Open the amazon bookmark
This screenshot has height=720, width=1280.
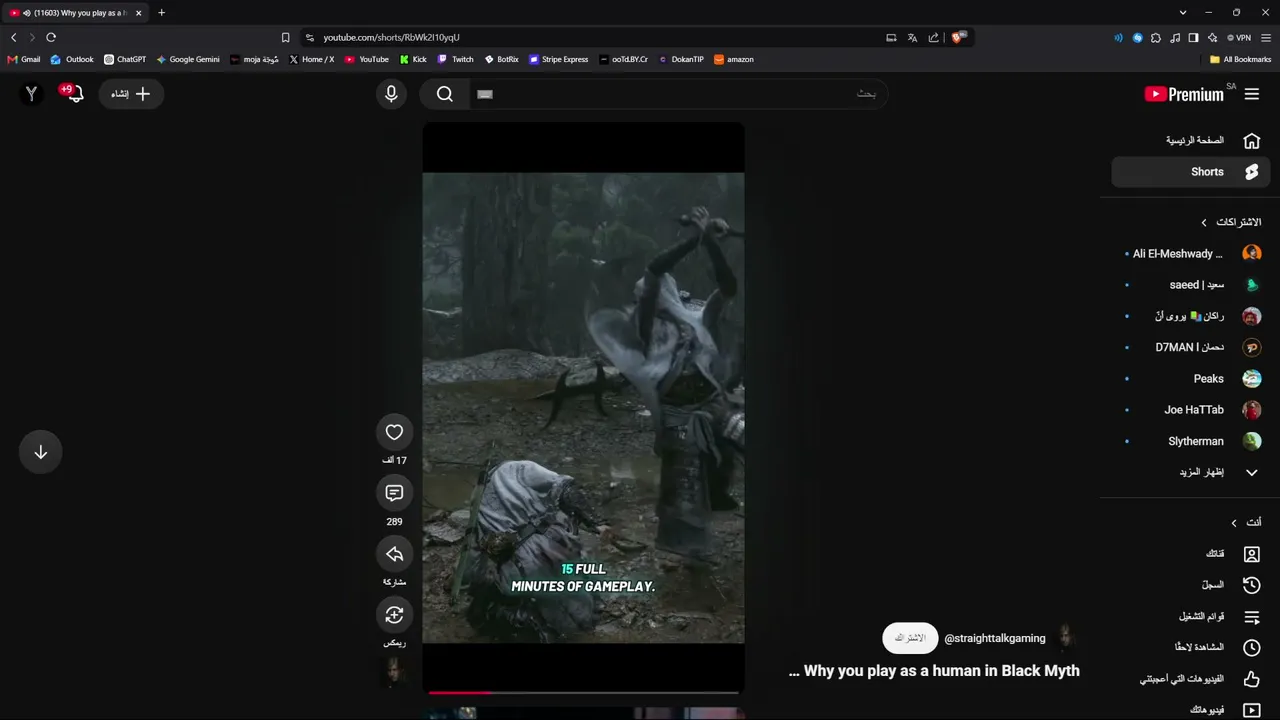pos(734,59)
